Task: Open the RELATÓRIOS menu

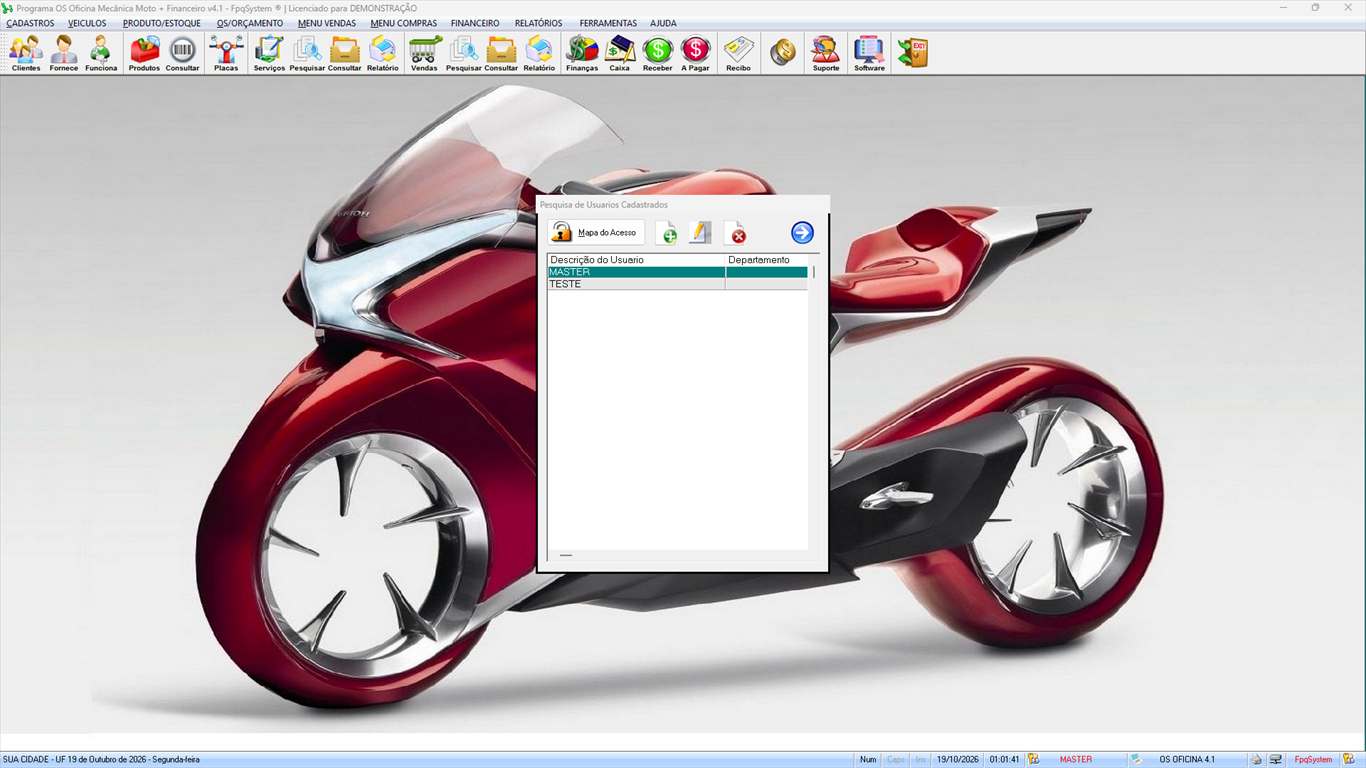Action: 538,23
